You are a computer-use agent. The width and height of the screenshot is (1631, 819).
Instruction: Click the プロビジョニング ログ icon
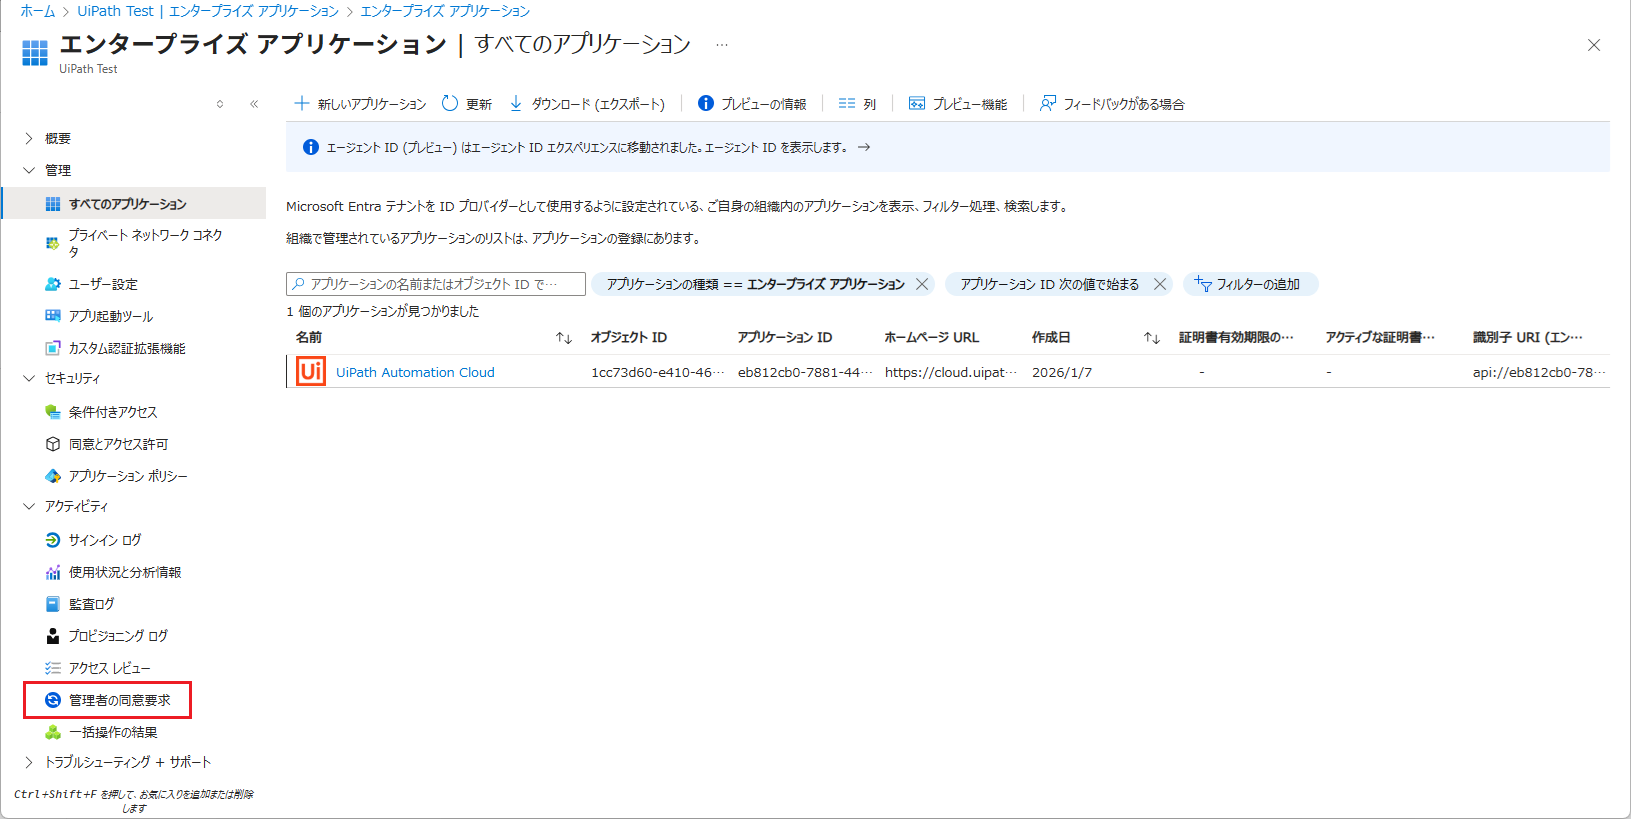[x=53, y=636]
